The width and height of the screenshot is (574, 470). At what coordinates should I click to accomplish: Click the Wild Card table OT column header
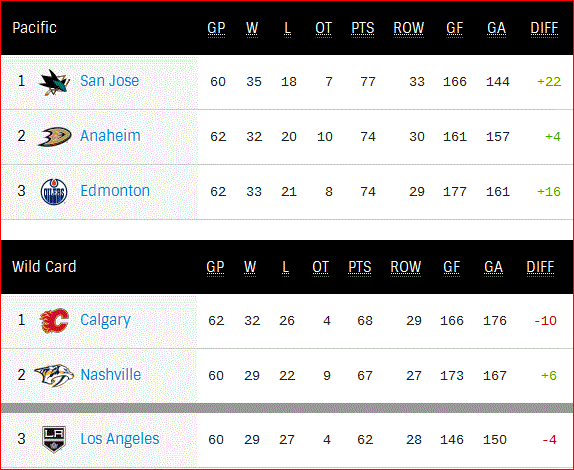coord(320,267)
